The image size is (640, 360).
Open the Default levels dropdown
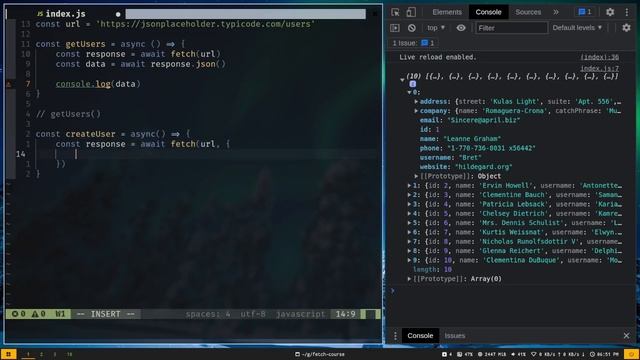(x=577, y=28)
